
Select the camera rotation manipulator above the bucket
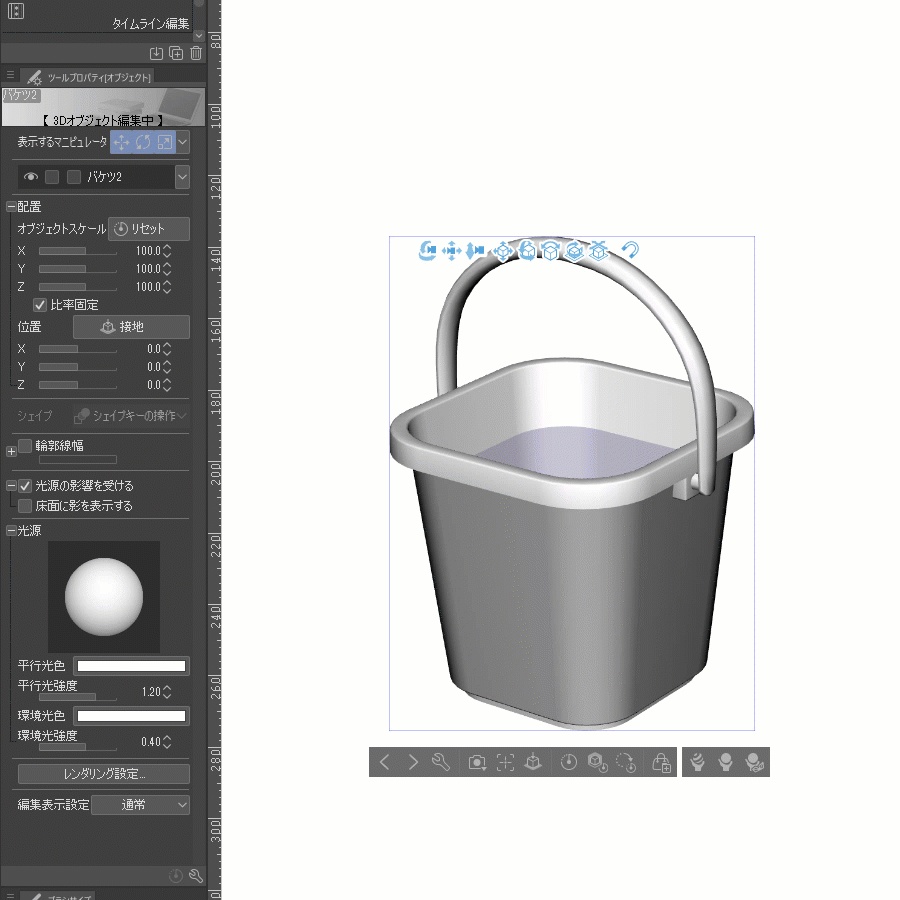coord(427,250)
